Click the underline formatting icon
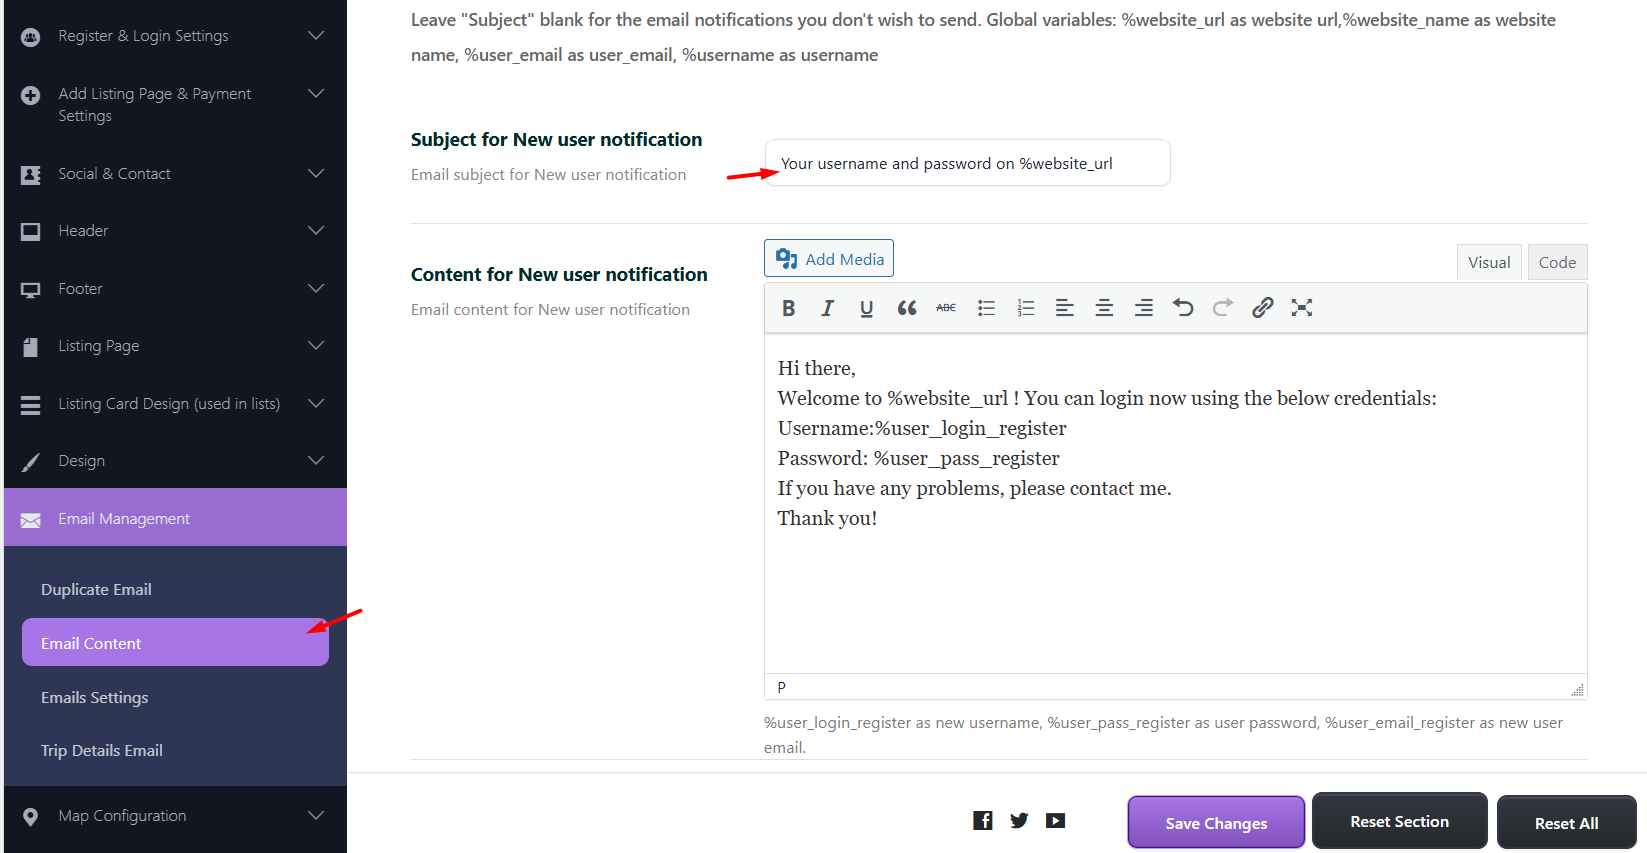1647x853 pixels. click(x=866, y=308)
